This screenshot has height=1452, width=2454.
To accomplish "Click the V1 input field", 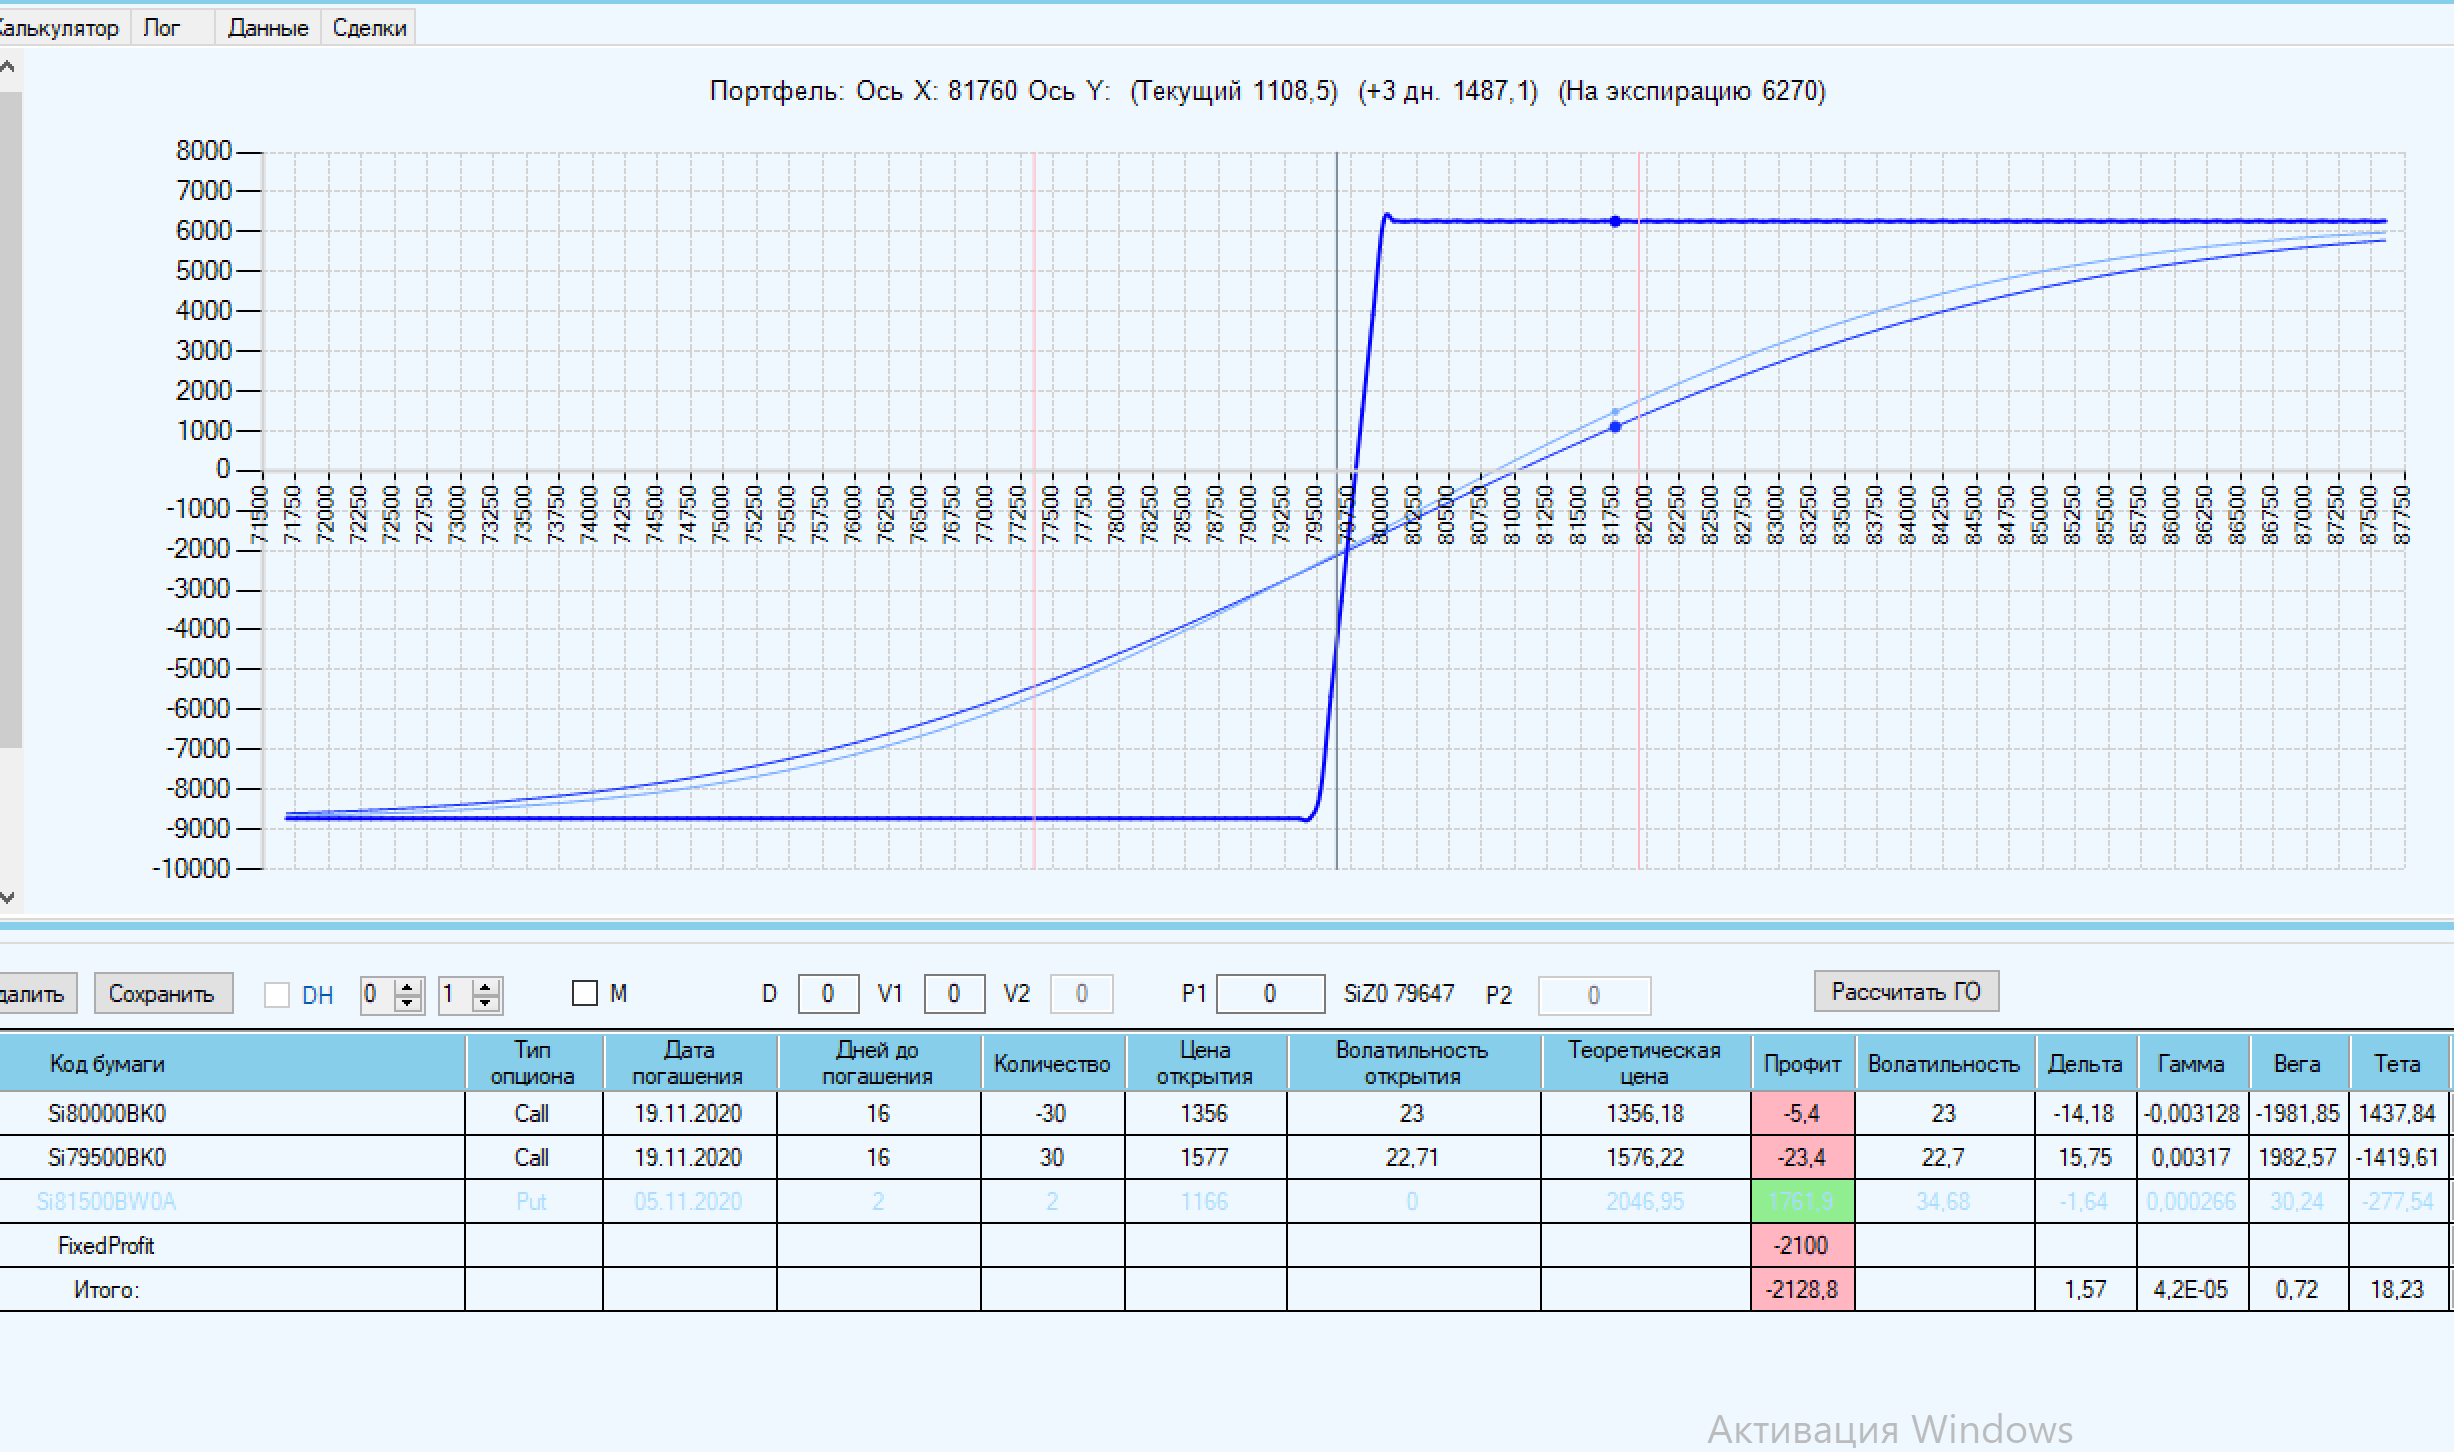I will click(x=953, y=994).
